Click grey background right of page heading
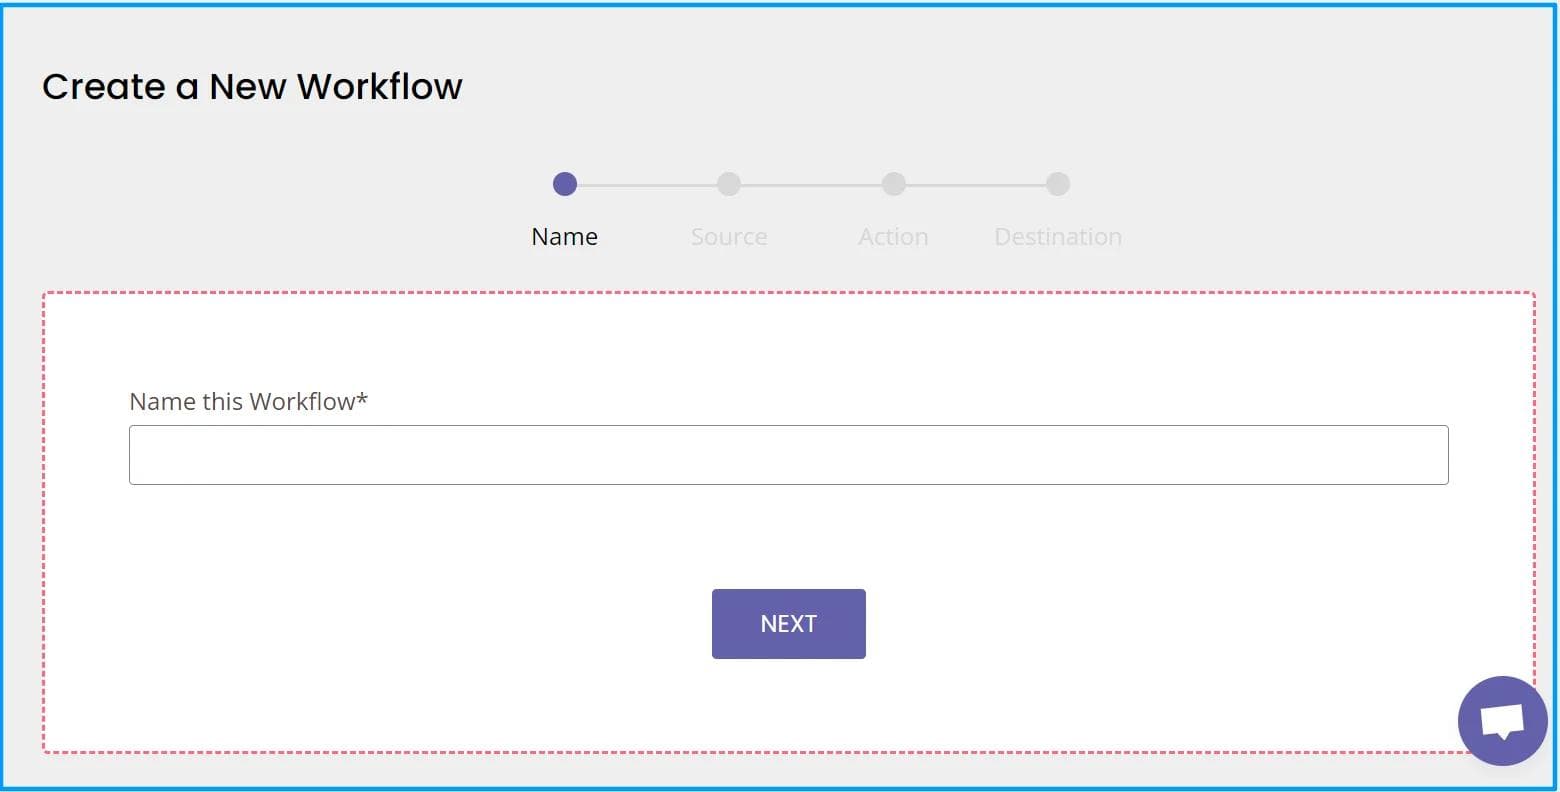The height and width of the screenshot is (792, 1560). 1000,87
